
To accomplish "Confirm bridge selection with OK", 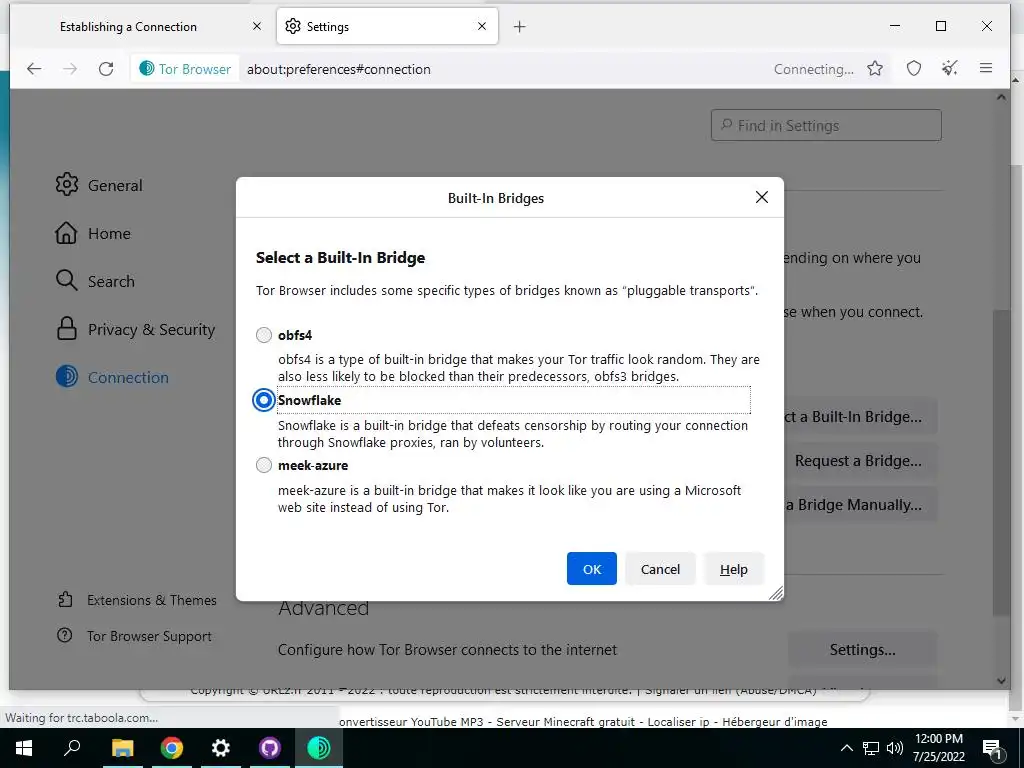I will pyautogui.click(x=592, y=569).
